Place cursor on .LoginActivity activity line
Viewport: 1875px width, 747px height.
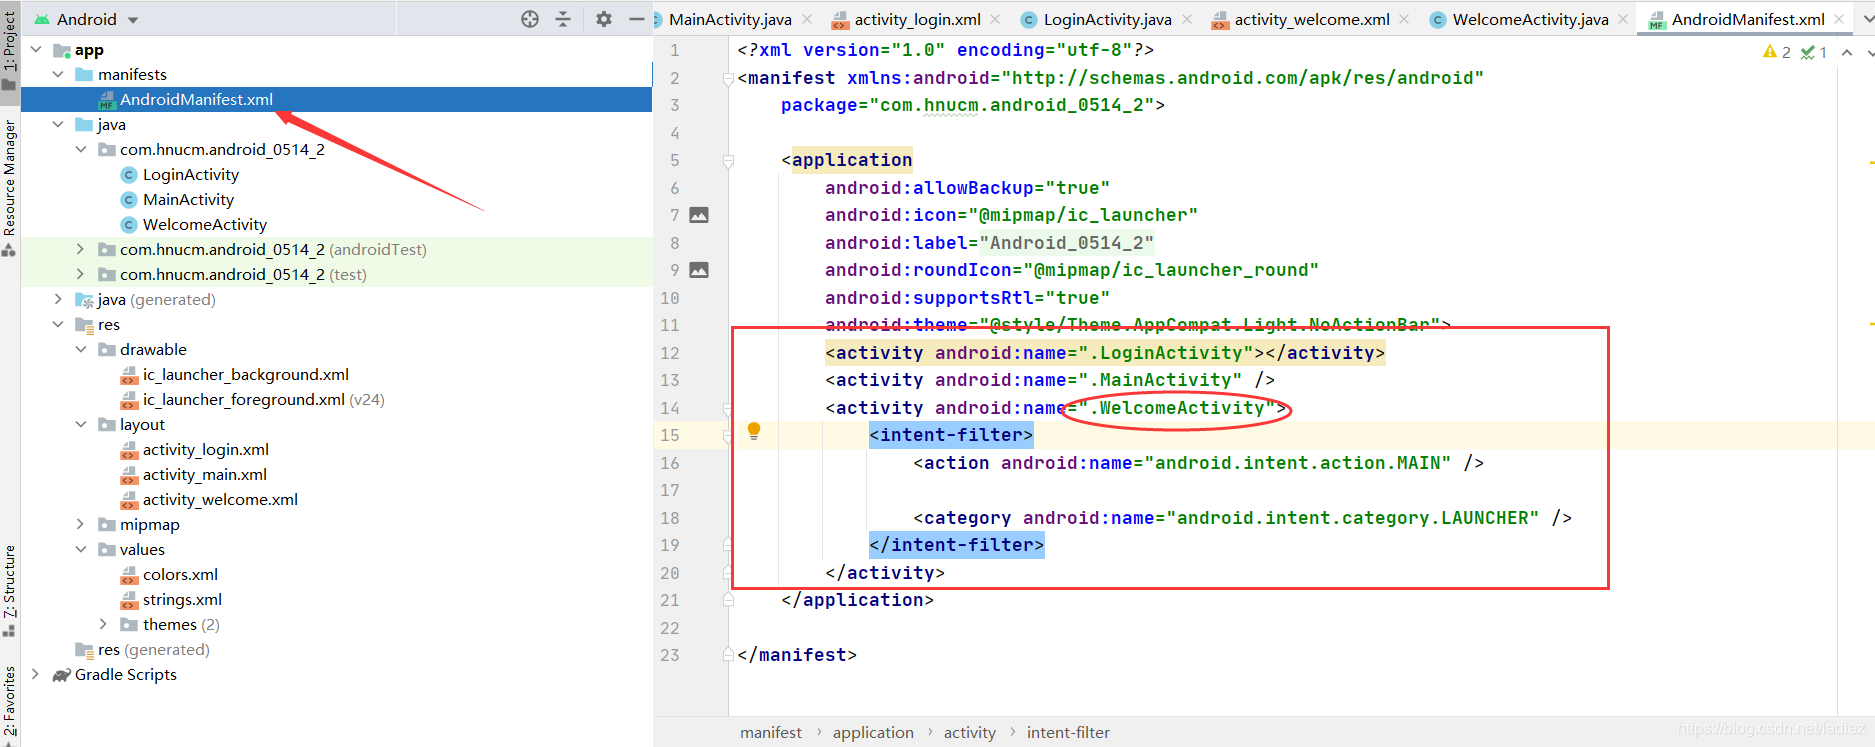[x=1105, y=353]
